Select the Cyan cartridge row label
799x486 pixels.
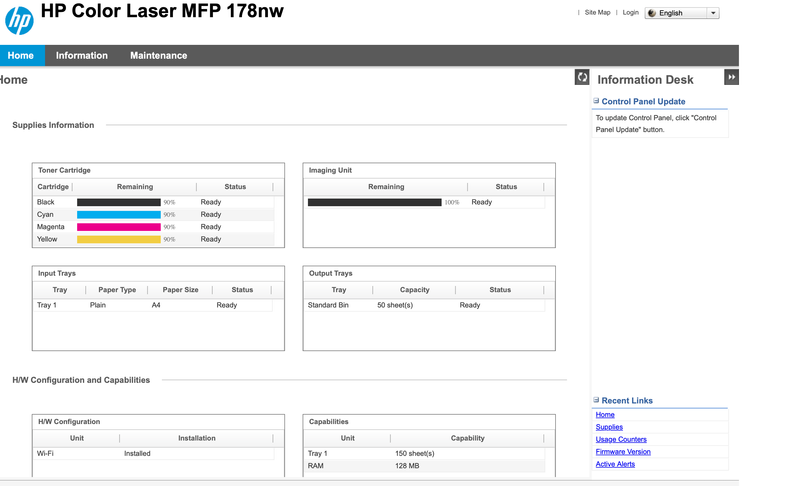click(45, 214)
